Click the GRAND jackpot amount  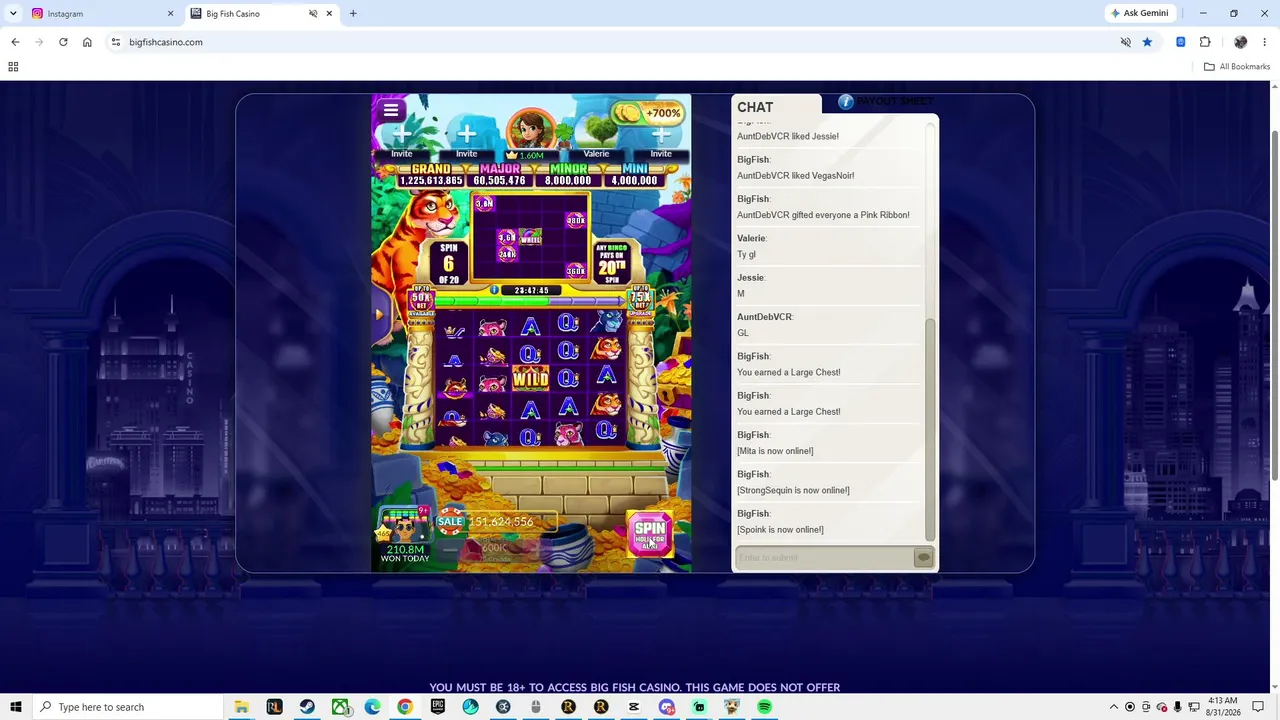[x=431, y=181]
